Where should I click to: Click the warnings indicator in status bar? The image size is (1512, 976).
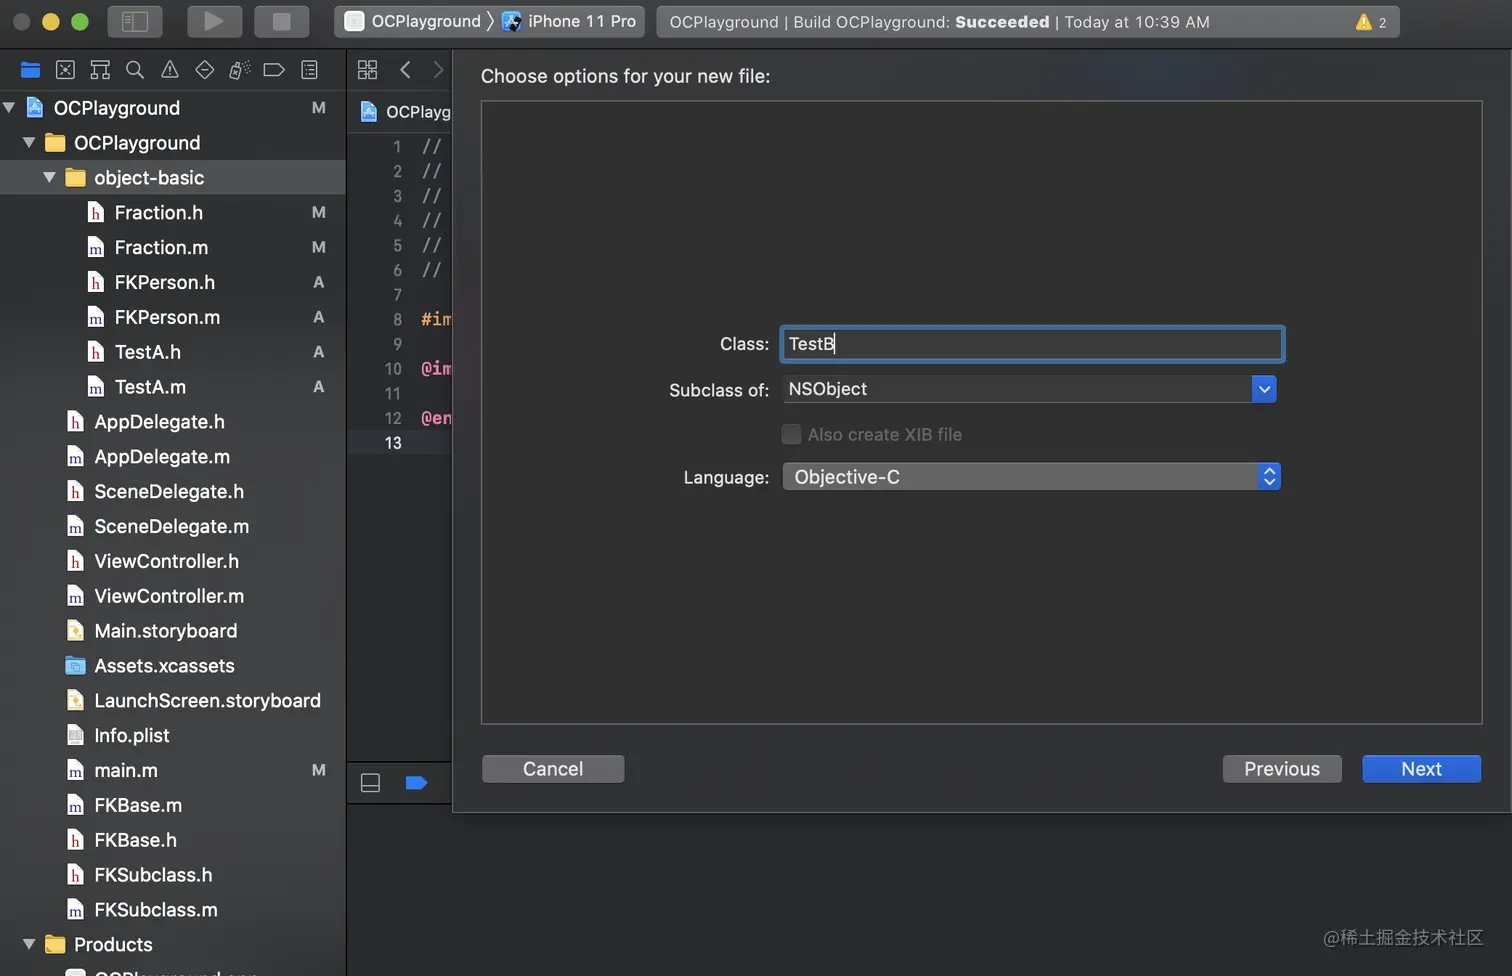(x=1371, y=22)
